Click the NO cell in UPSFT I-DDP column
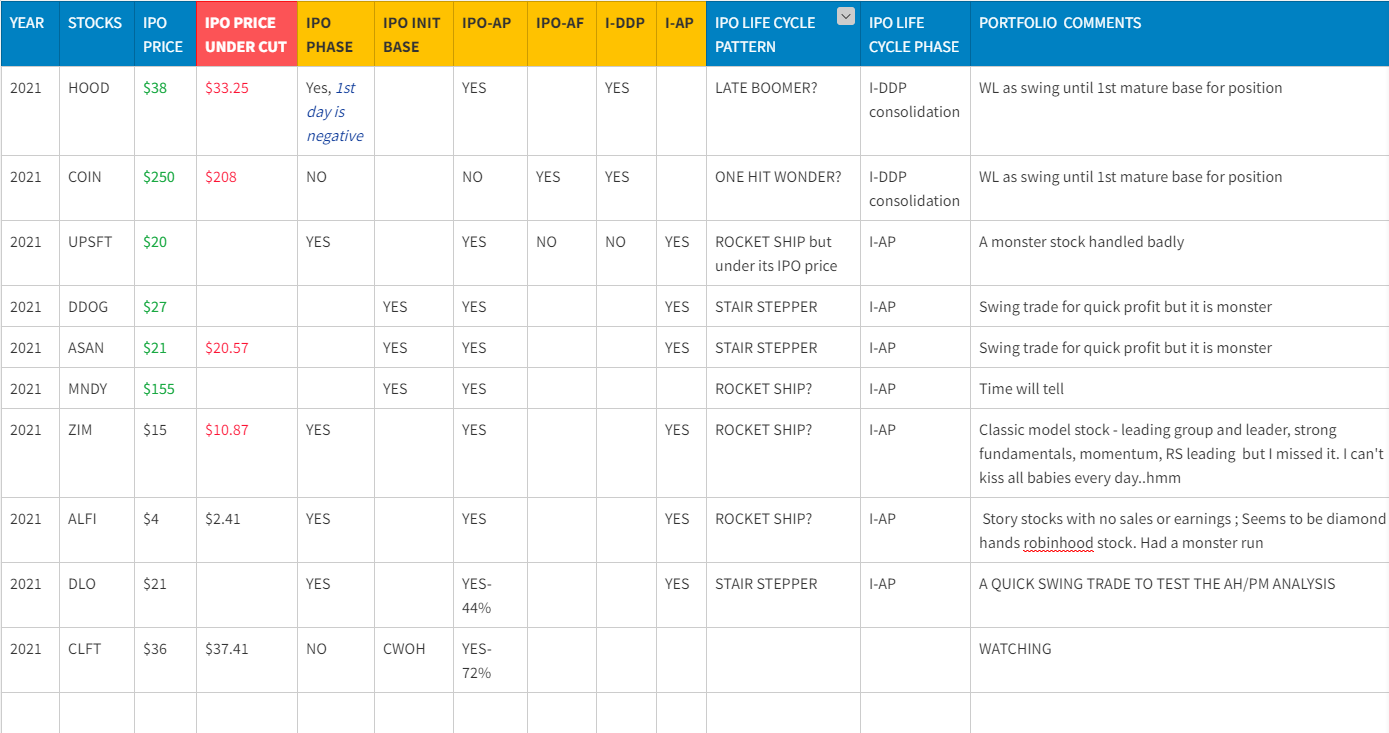Viewport: 1389px width, 733px height. pyautogui.click(x=626, y=253)
